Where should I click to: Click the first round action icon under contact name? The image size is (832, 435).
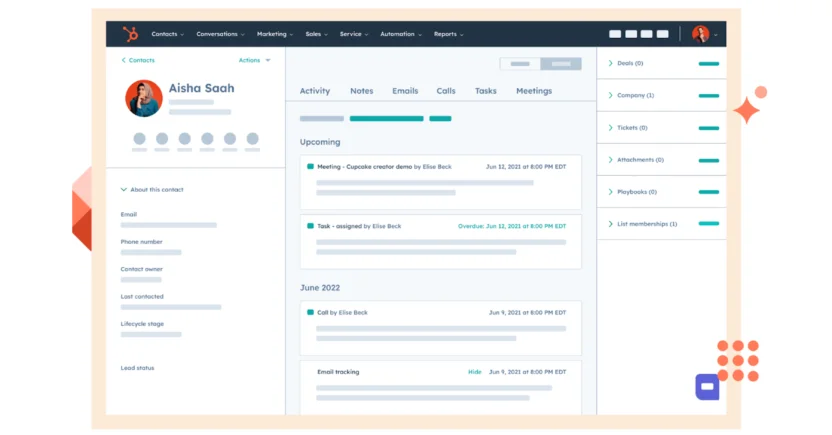(139, 139)
